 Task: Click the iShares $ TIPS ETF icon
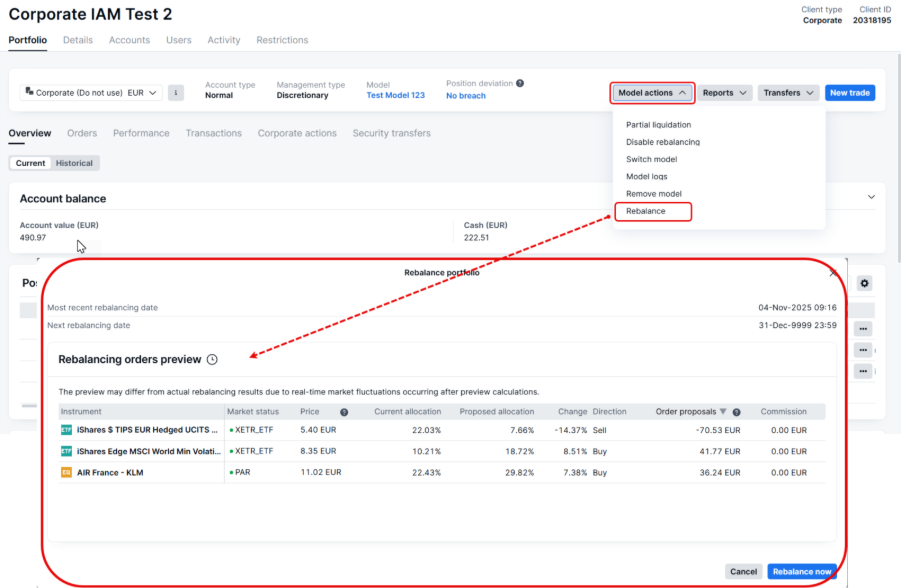[66, 430]
